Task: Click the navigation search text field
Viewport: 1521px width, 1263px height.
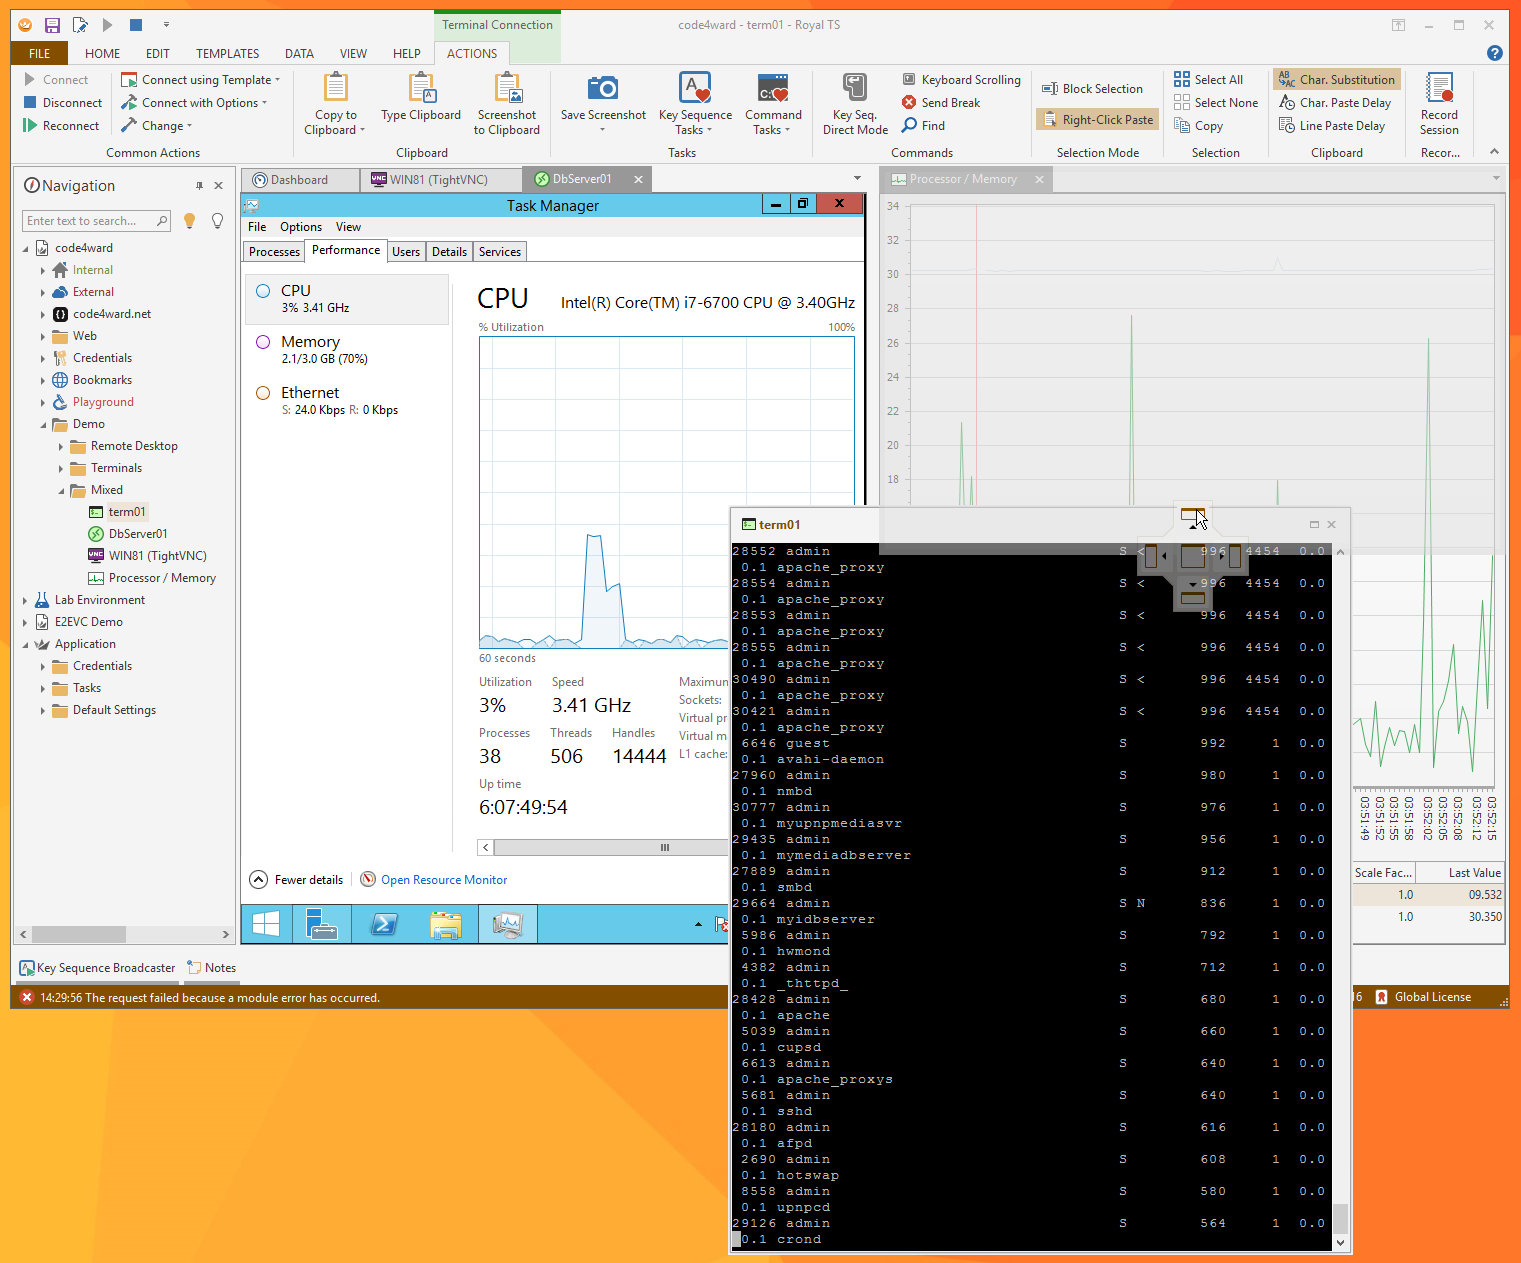Action: (x=88, y=221)
